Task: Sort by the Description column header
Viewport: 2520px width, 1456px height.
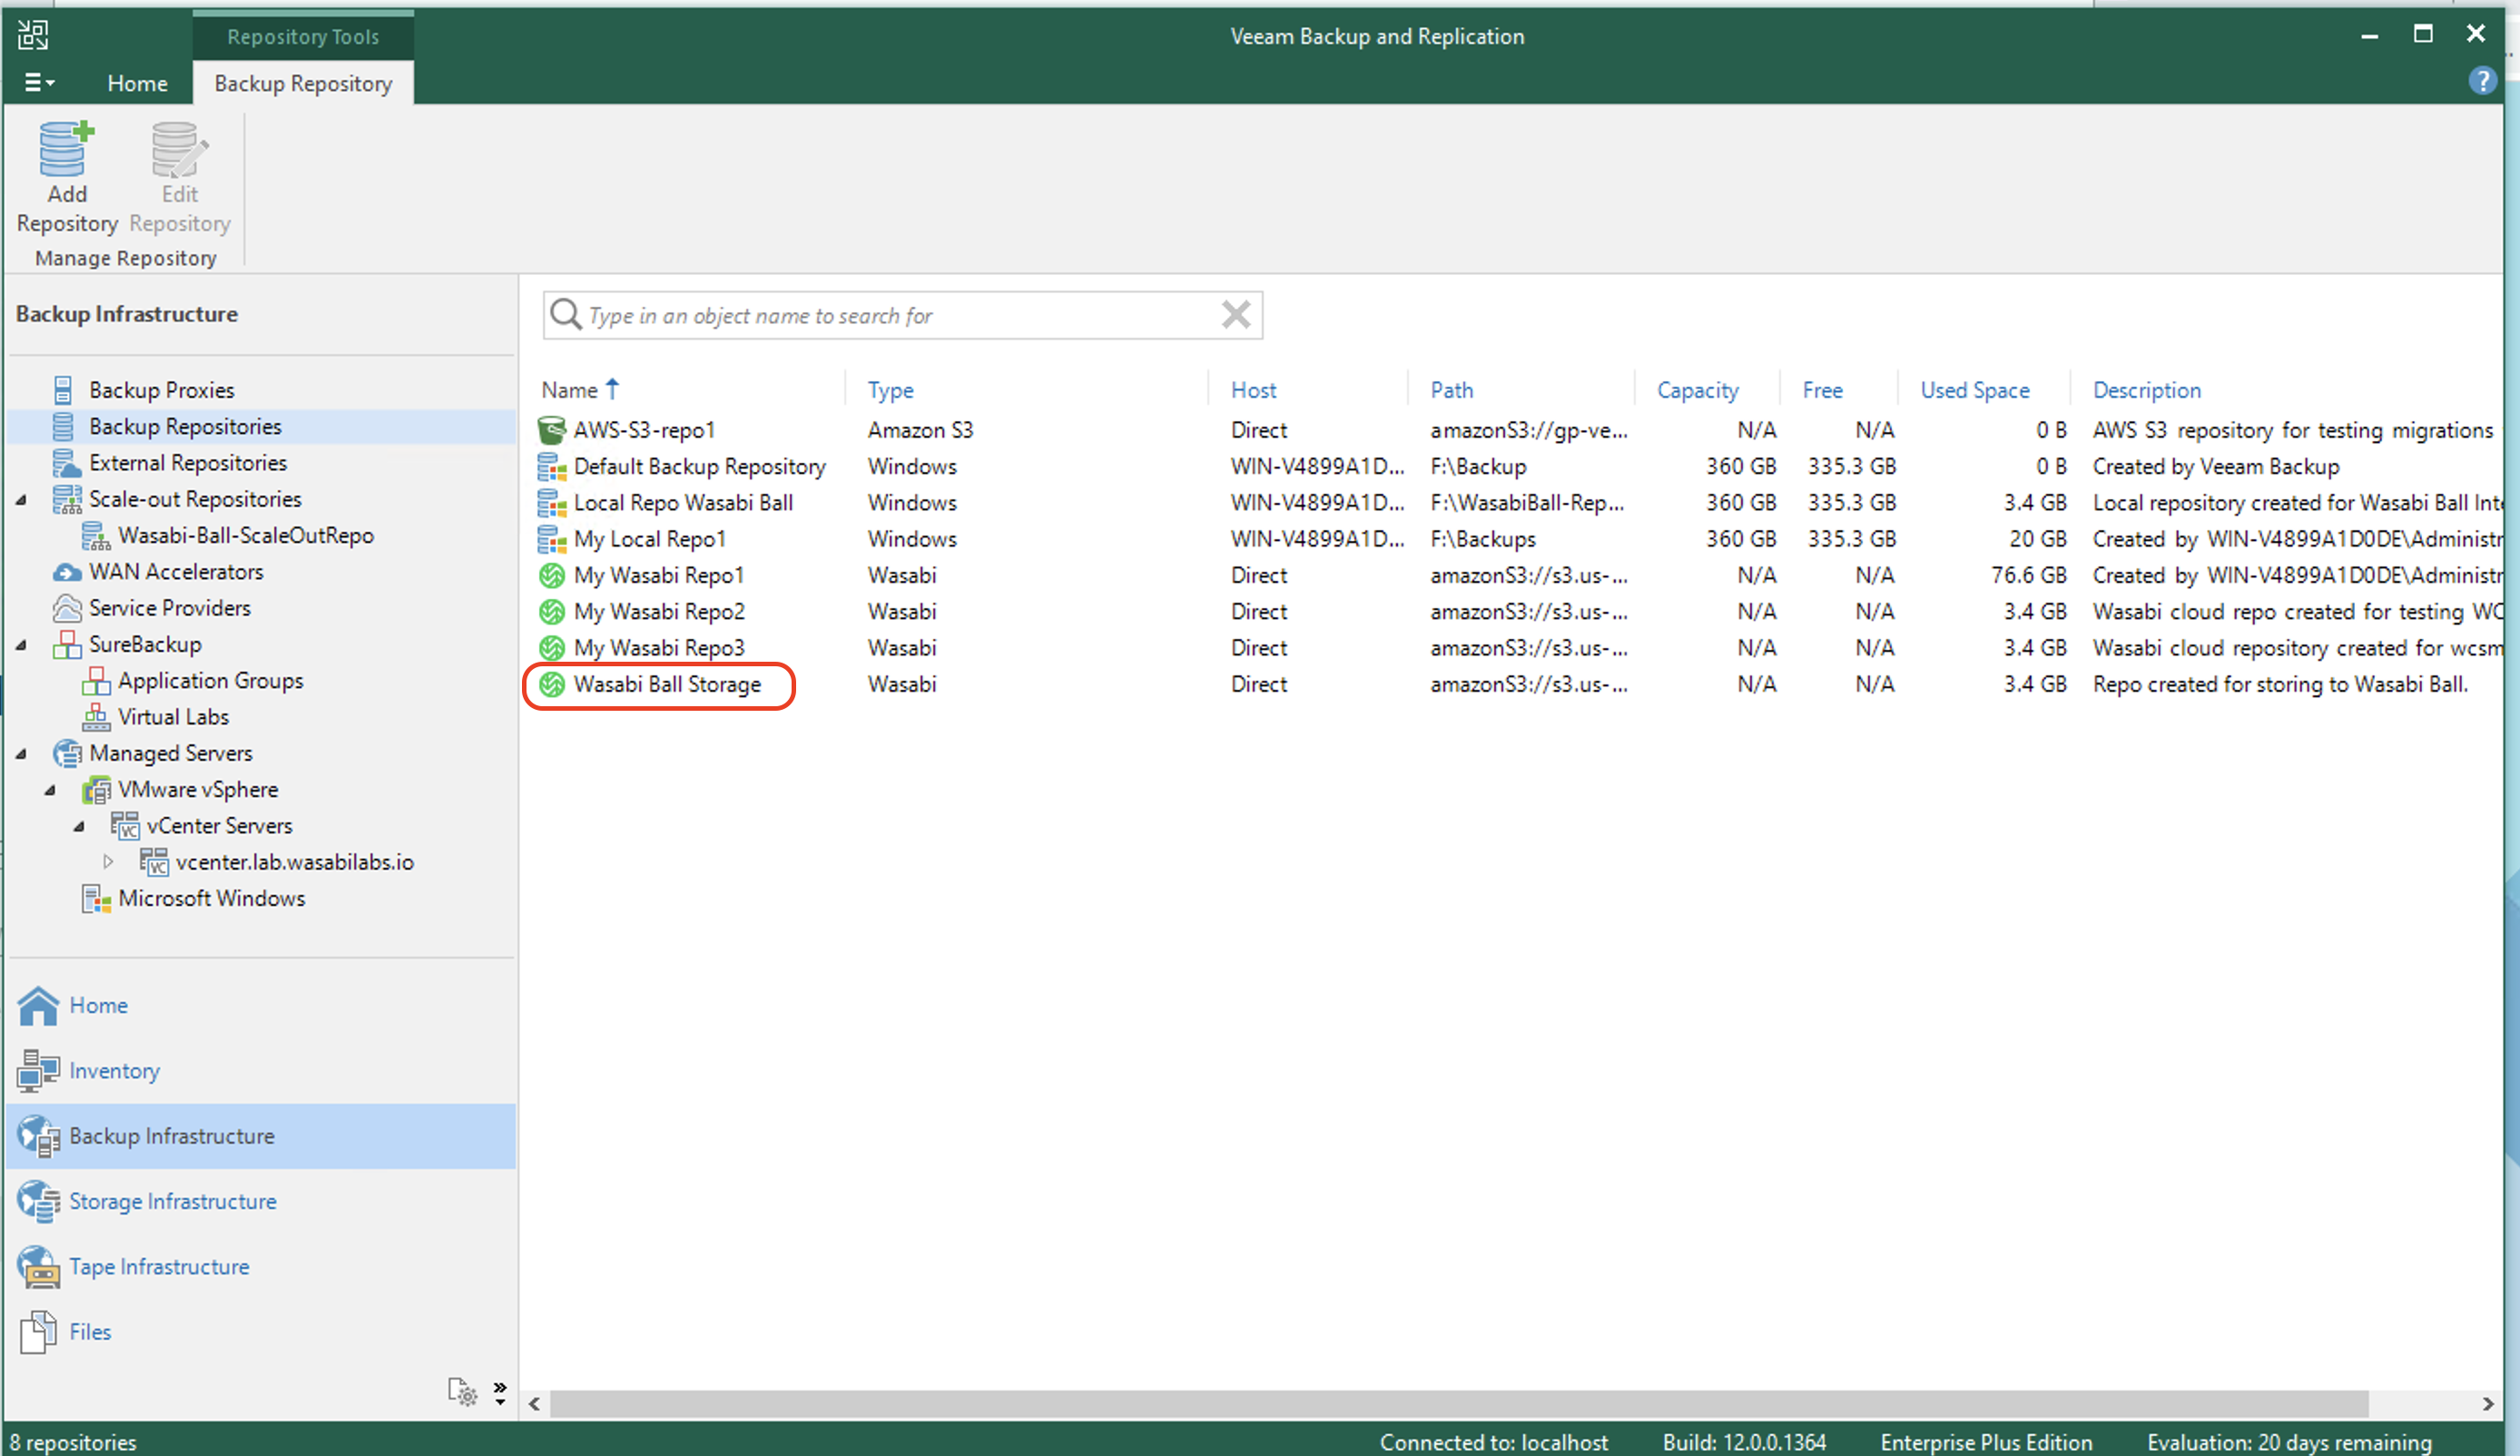Action: (x=2146, y=390)
